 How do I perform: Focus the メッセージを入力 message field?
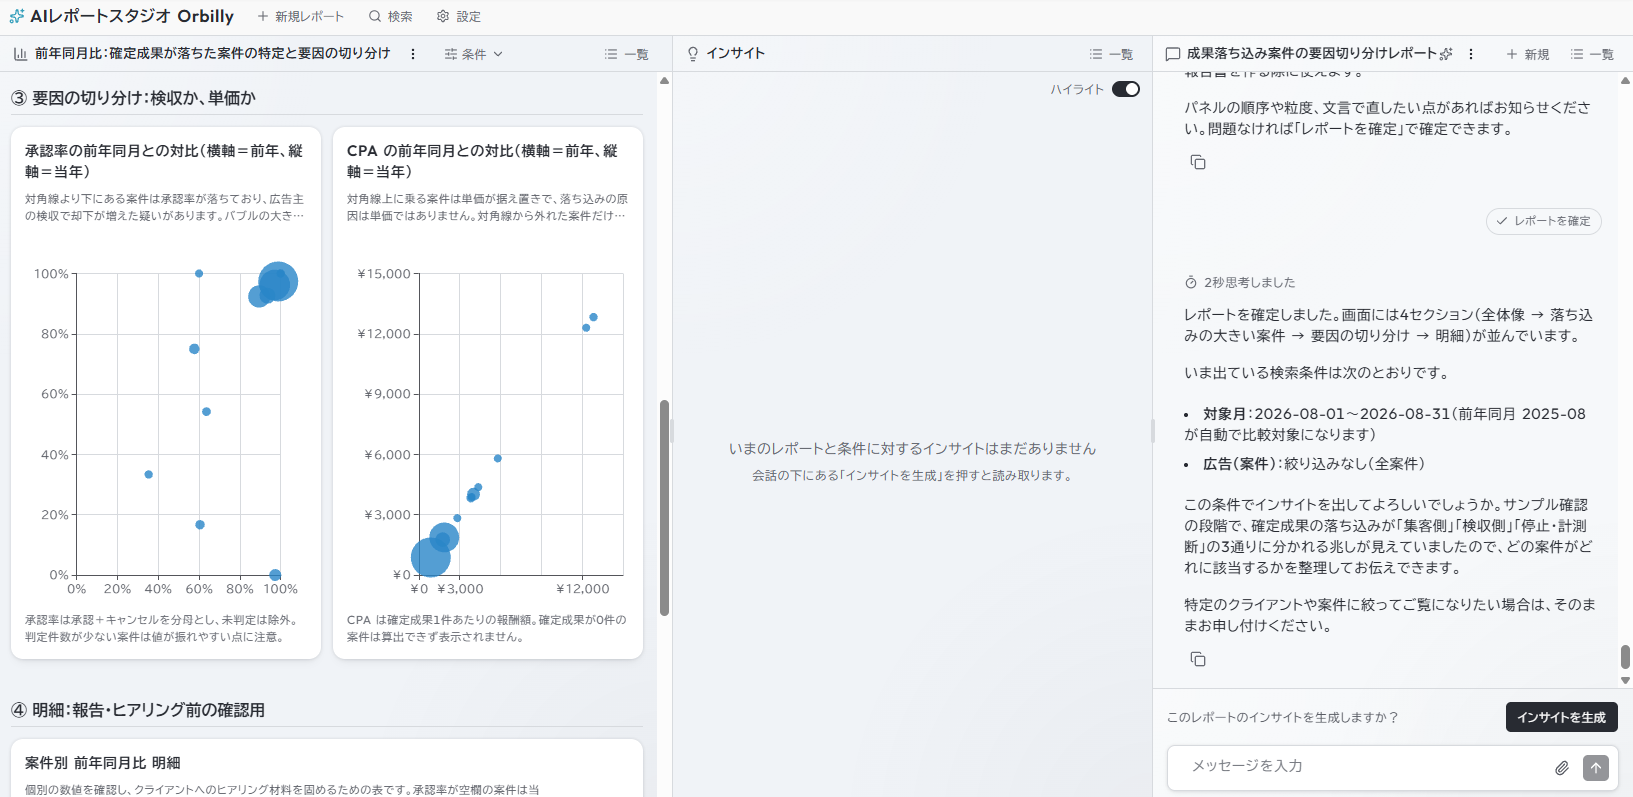(x=1366, y=767)
